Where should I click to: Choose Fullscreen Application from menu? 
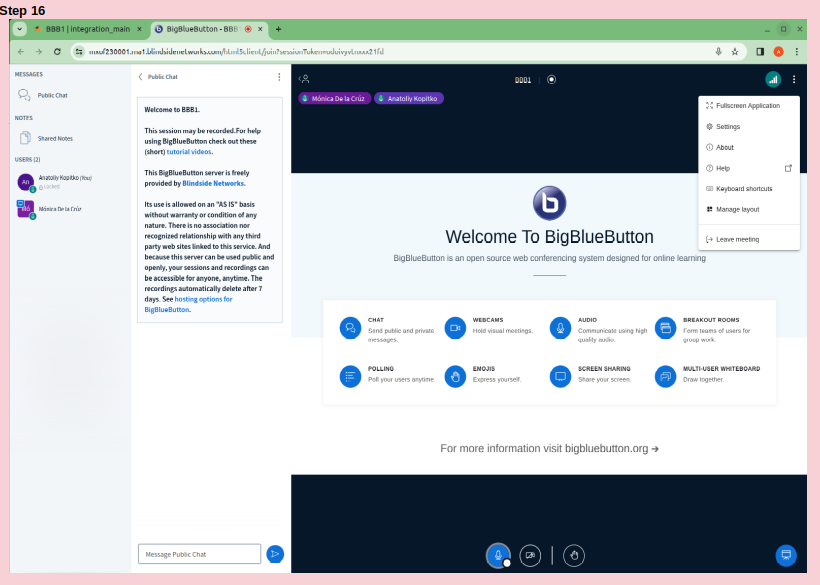(x=749, y=106)
